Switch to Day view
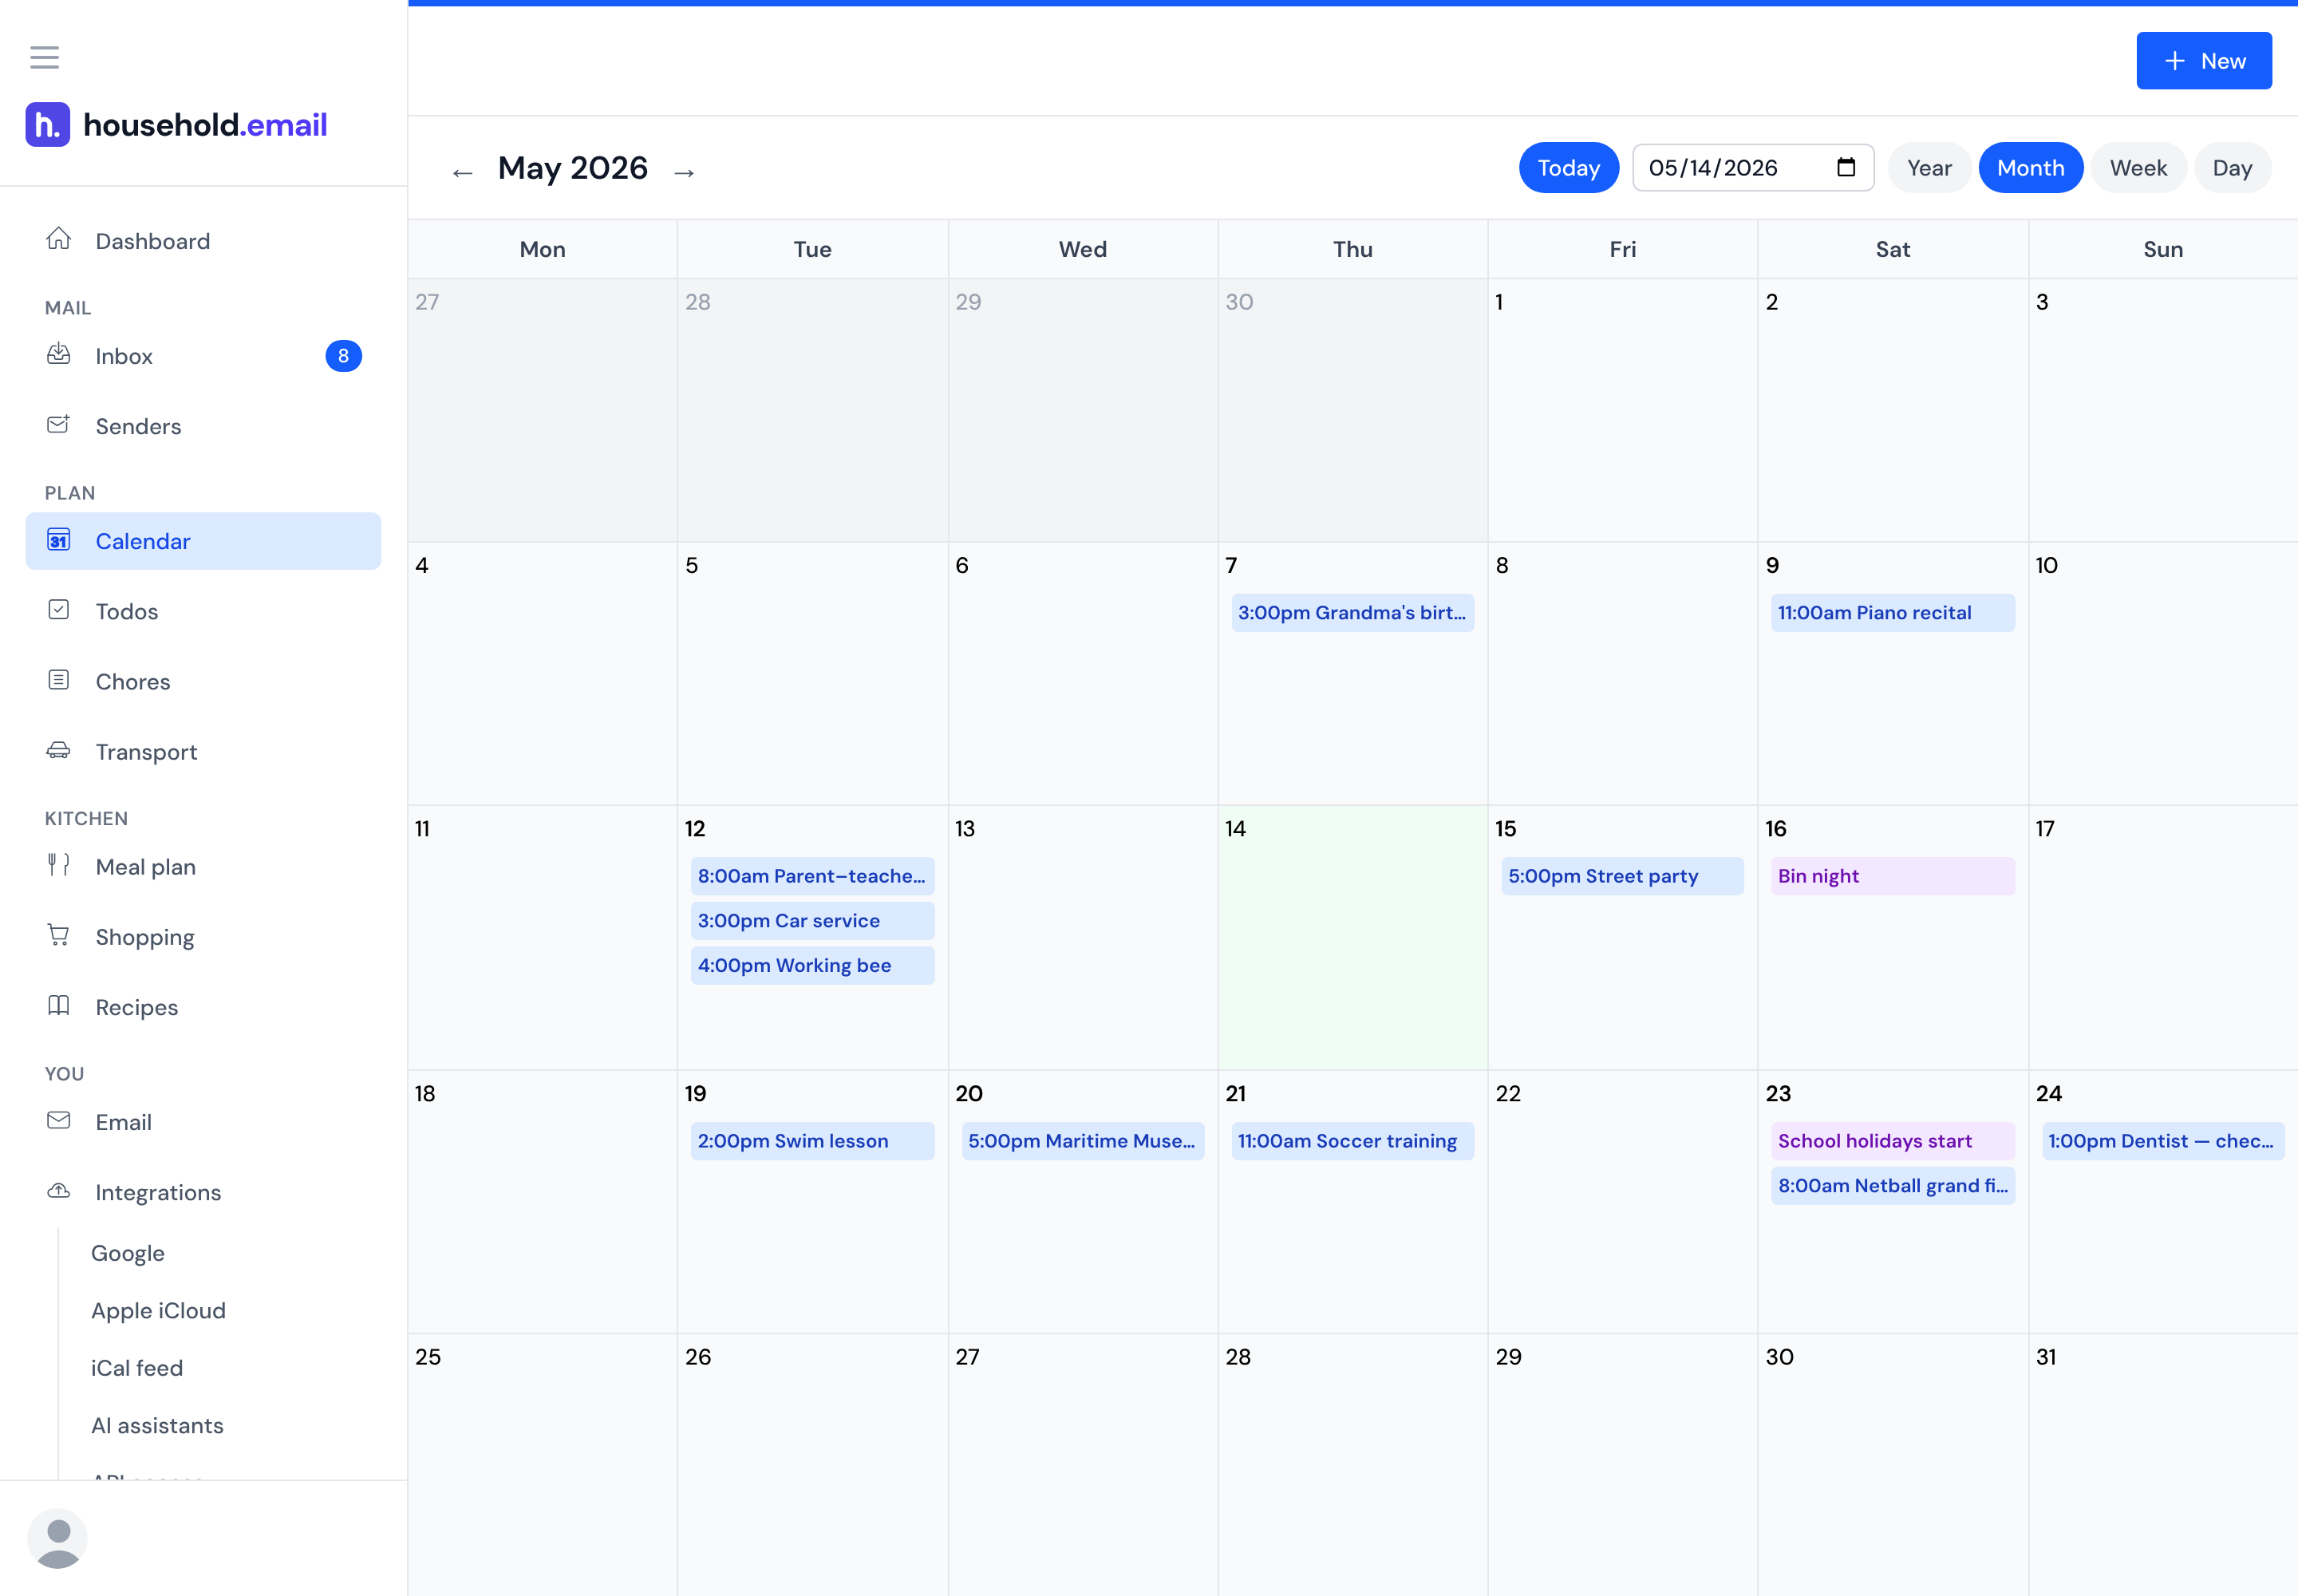The image size is (2298, 1596). coord(2232,168)
